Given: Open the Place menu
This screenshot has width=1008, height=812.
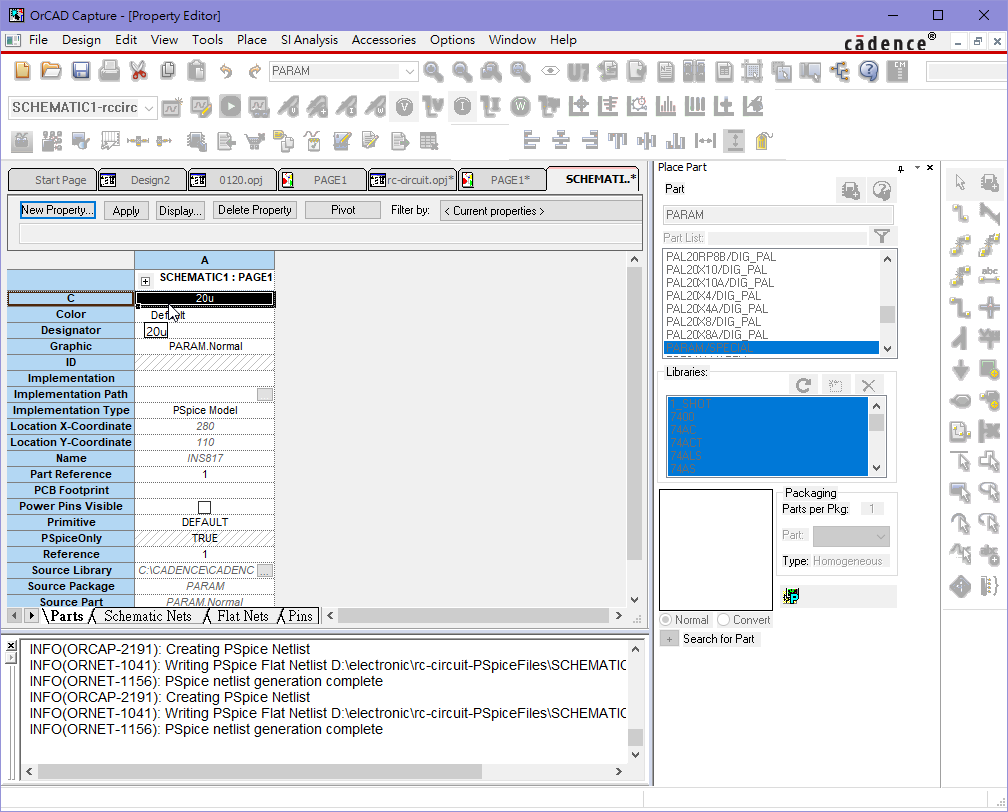Looking at the screenshot, I should [x=251, y=40].
